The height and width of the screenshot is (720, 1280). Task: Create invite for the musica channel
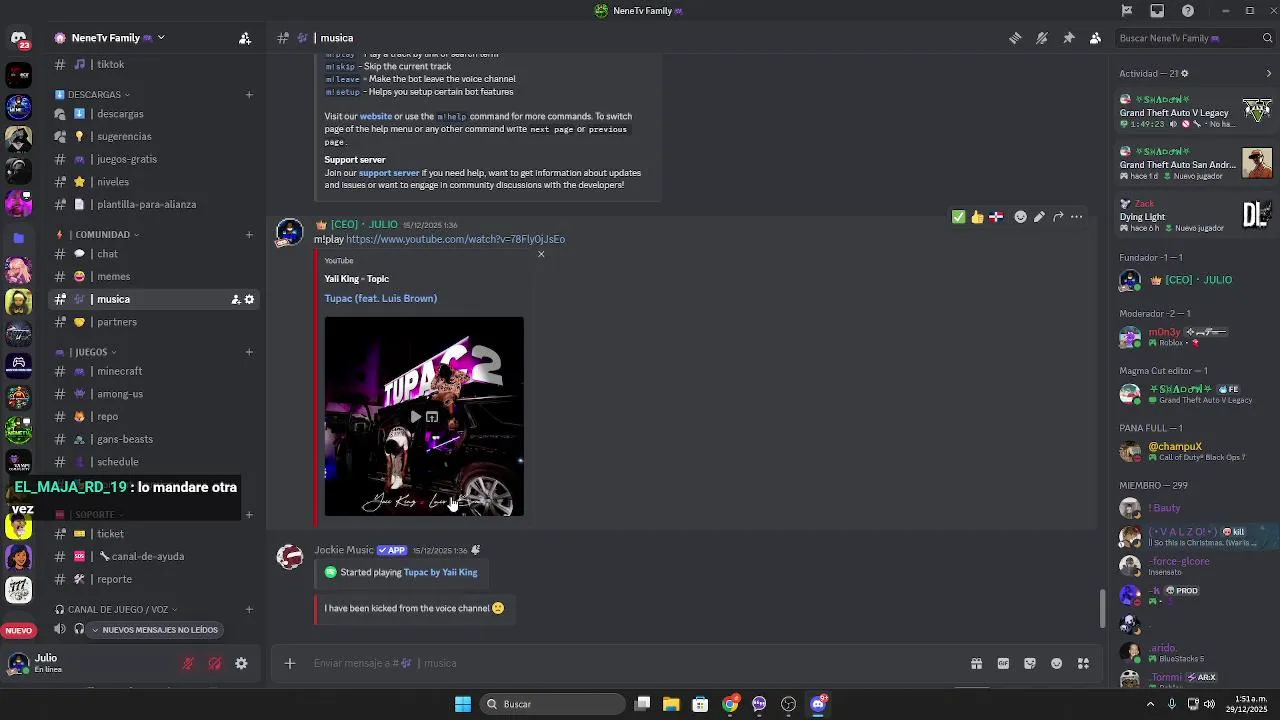click(x=236, y=299)
